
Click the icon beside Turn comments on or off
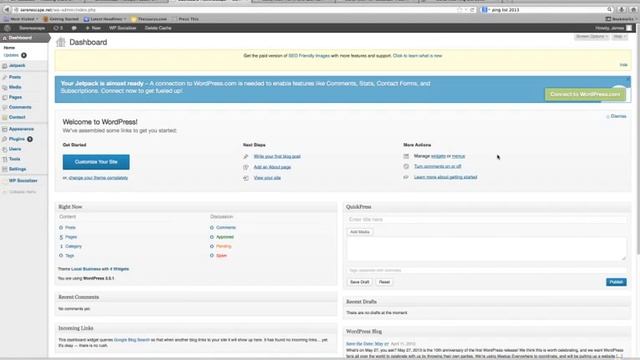coord(406,167)
